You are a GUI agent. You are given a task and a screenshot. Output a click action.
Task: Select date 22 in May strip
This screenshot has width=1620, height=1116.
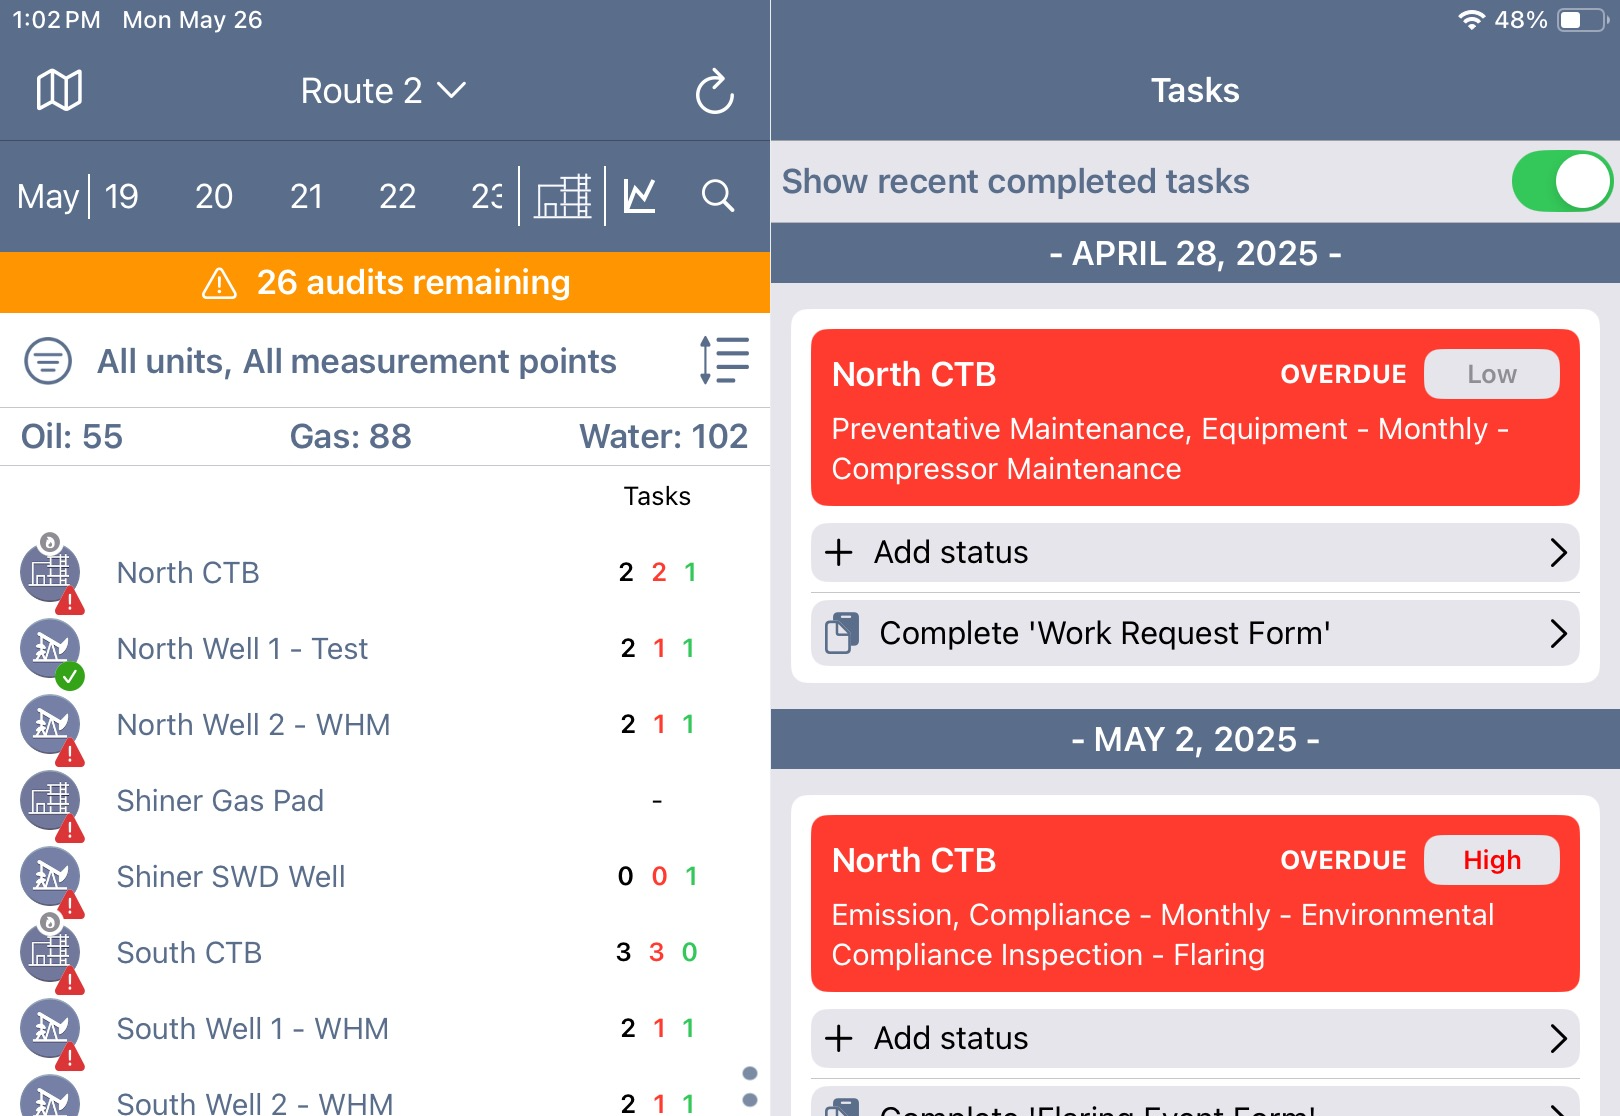397,196
